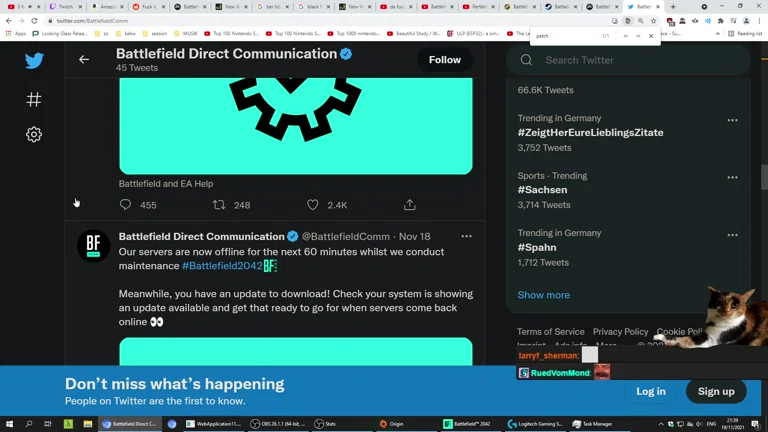Open the #Battlefield2042 hashtag link
The height and width of the screenshot is (432, 768).
point(222,266)
